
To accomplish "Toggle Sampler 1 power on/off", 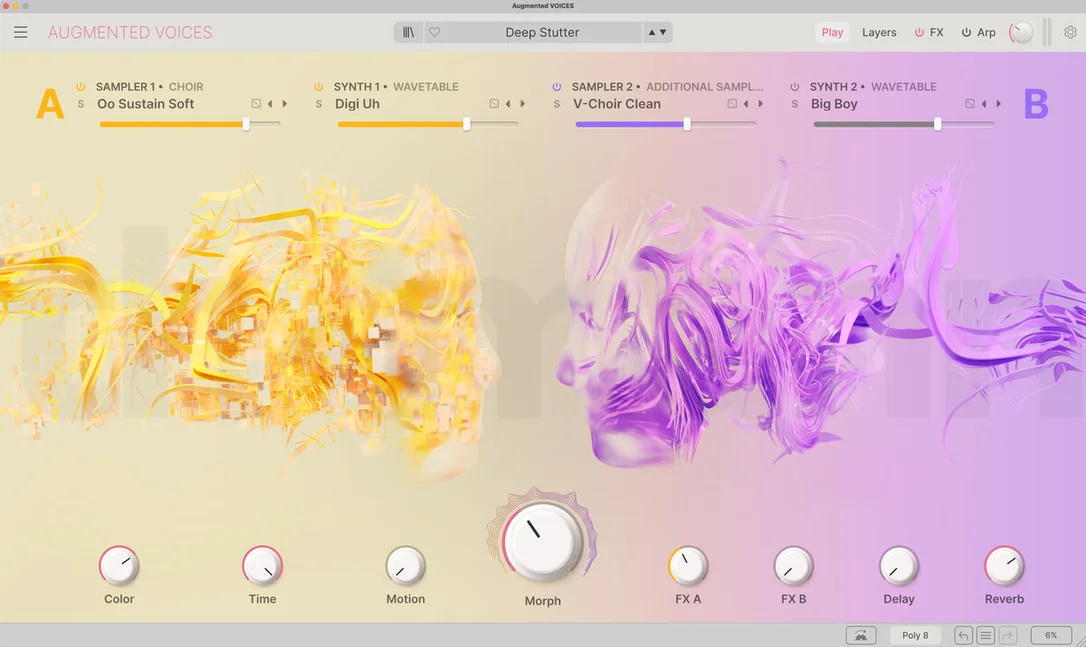I will tap(81, 87).
